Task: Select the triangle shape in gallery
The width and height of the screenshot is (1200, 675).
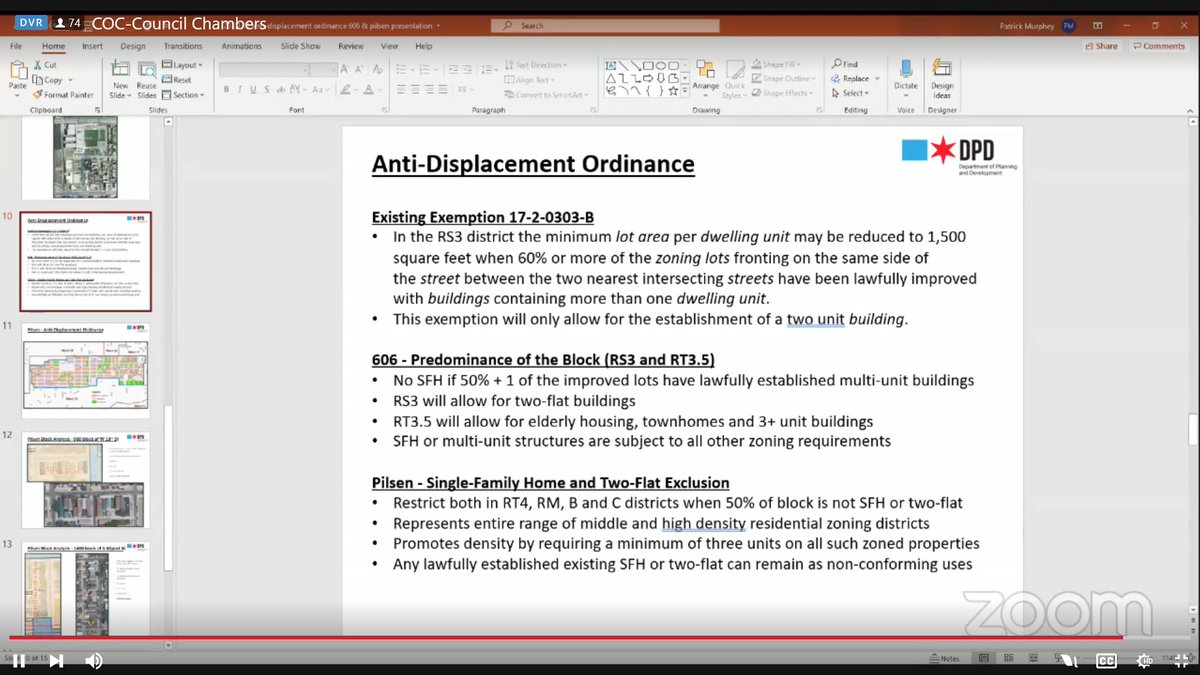Action: pos(611,77)
